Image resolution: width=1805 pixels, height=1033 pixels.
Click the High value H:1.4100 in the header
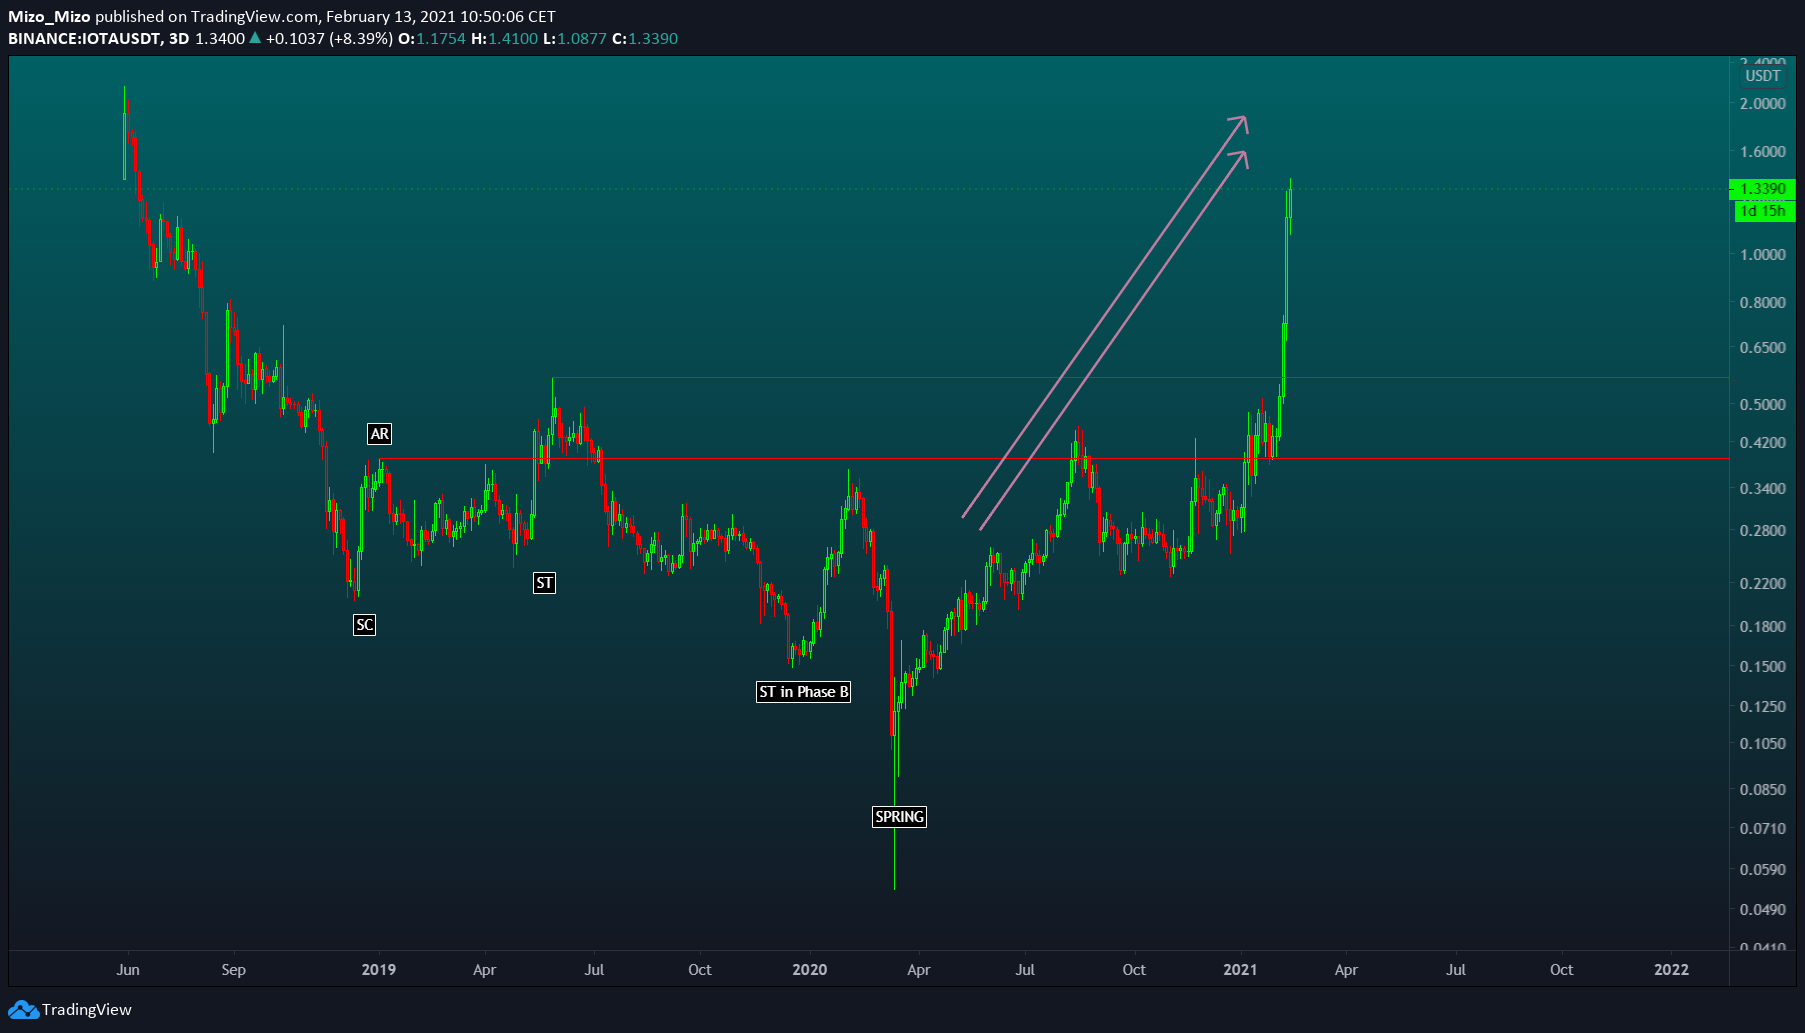[505, 39]
